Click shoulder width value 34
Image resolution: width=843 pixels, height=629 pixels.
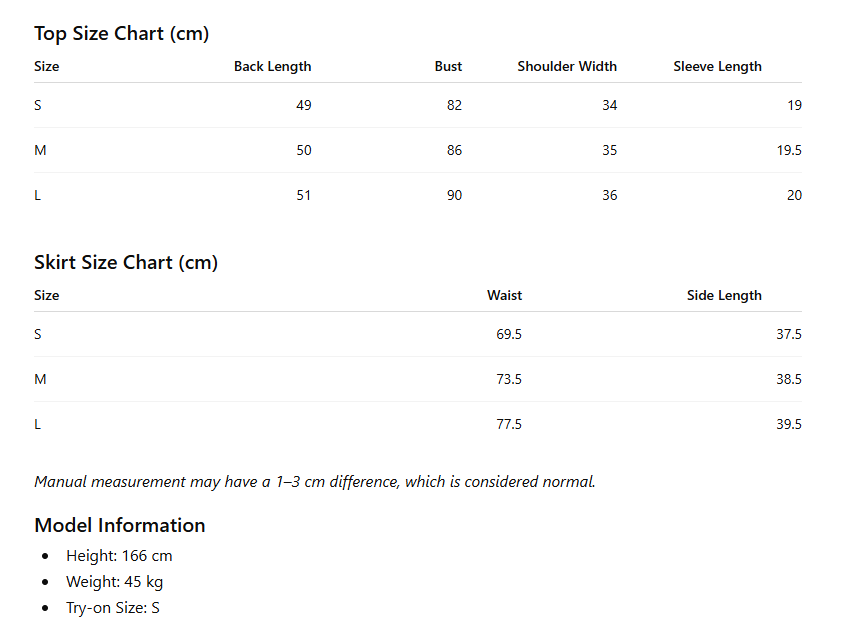tap(609, 105)
